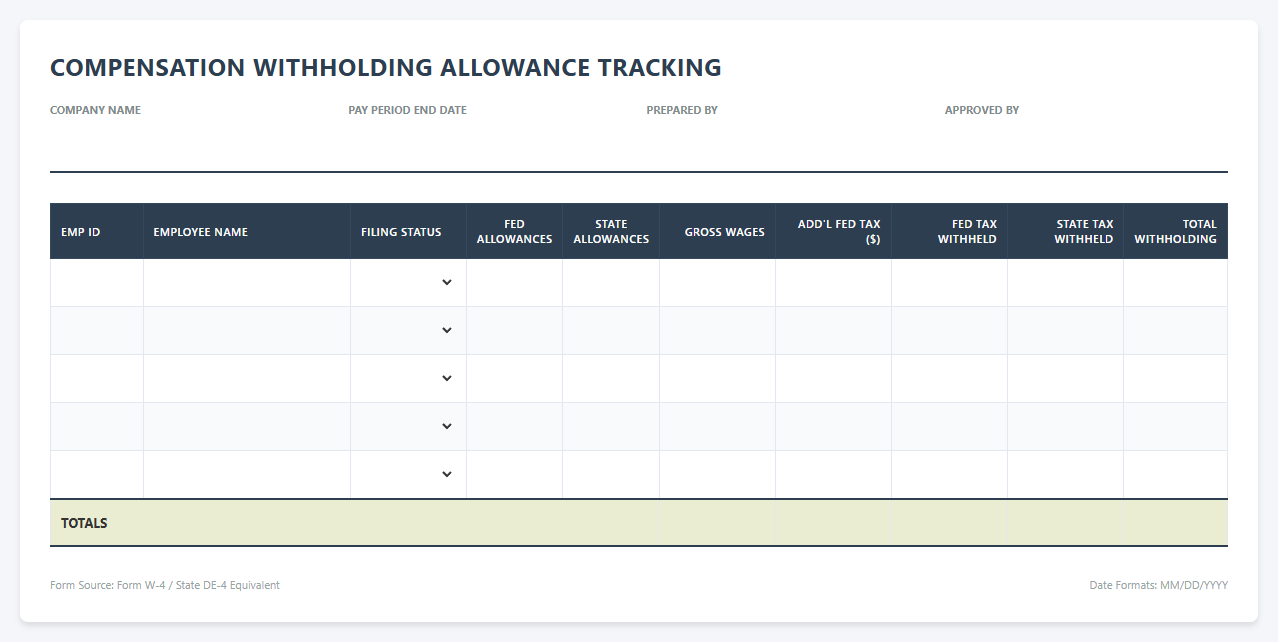Select Total Withholding cell in first row
Viewport: 1278px width, 642px height.
pos(1175,283)
